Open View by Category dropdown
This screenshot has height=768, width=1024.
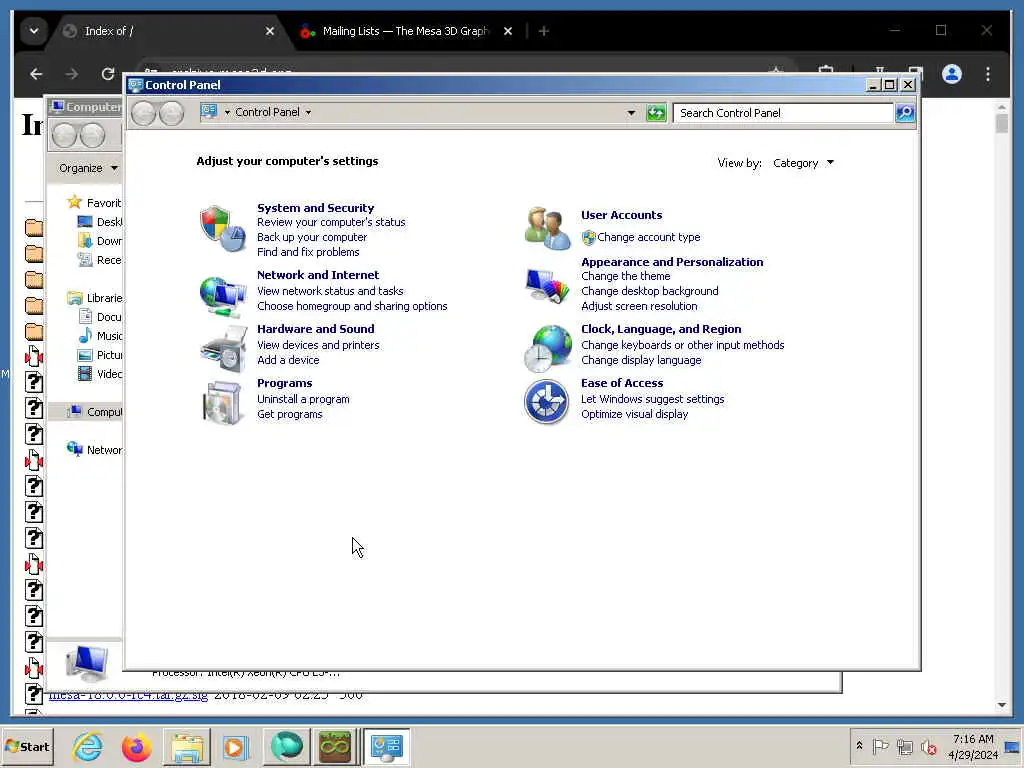click(x=803, y=163)
